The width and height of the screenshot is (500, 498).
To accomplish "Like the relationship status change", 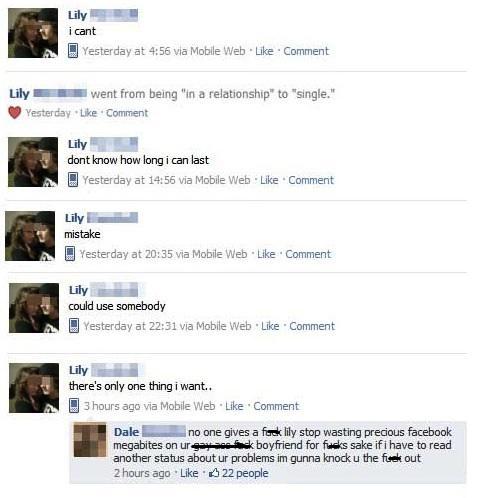I will (88, 113).
